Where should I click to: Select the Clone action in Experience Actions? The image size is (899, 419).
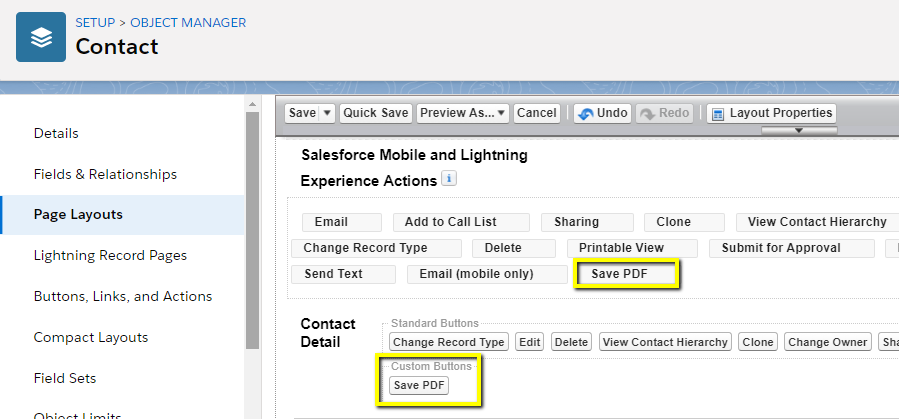pos(684,222)
